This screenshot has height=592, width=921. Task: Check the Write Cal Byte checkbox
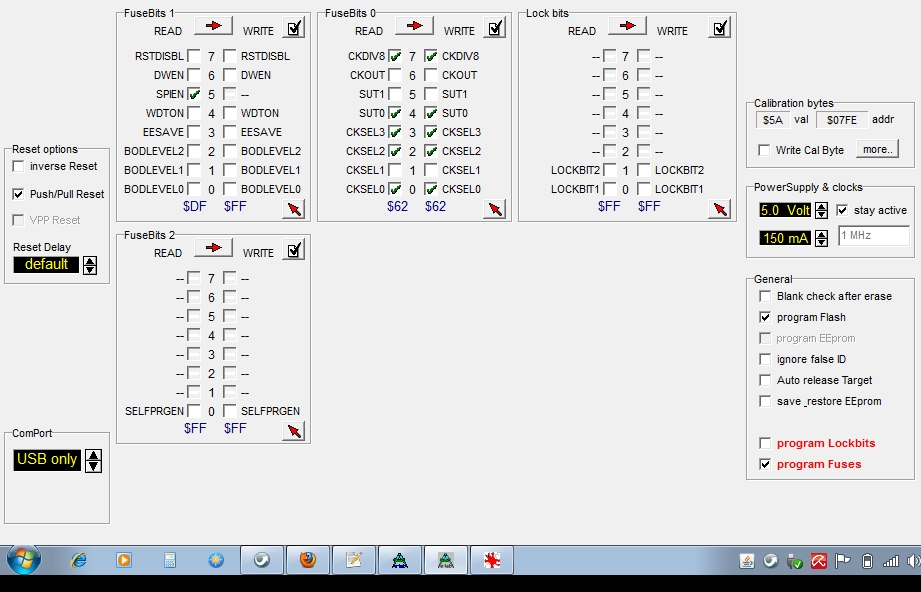[765, 150]
